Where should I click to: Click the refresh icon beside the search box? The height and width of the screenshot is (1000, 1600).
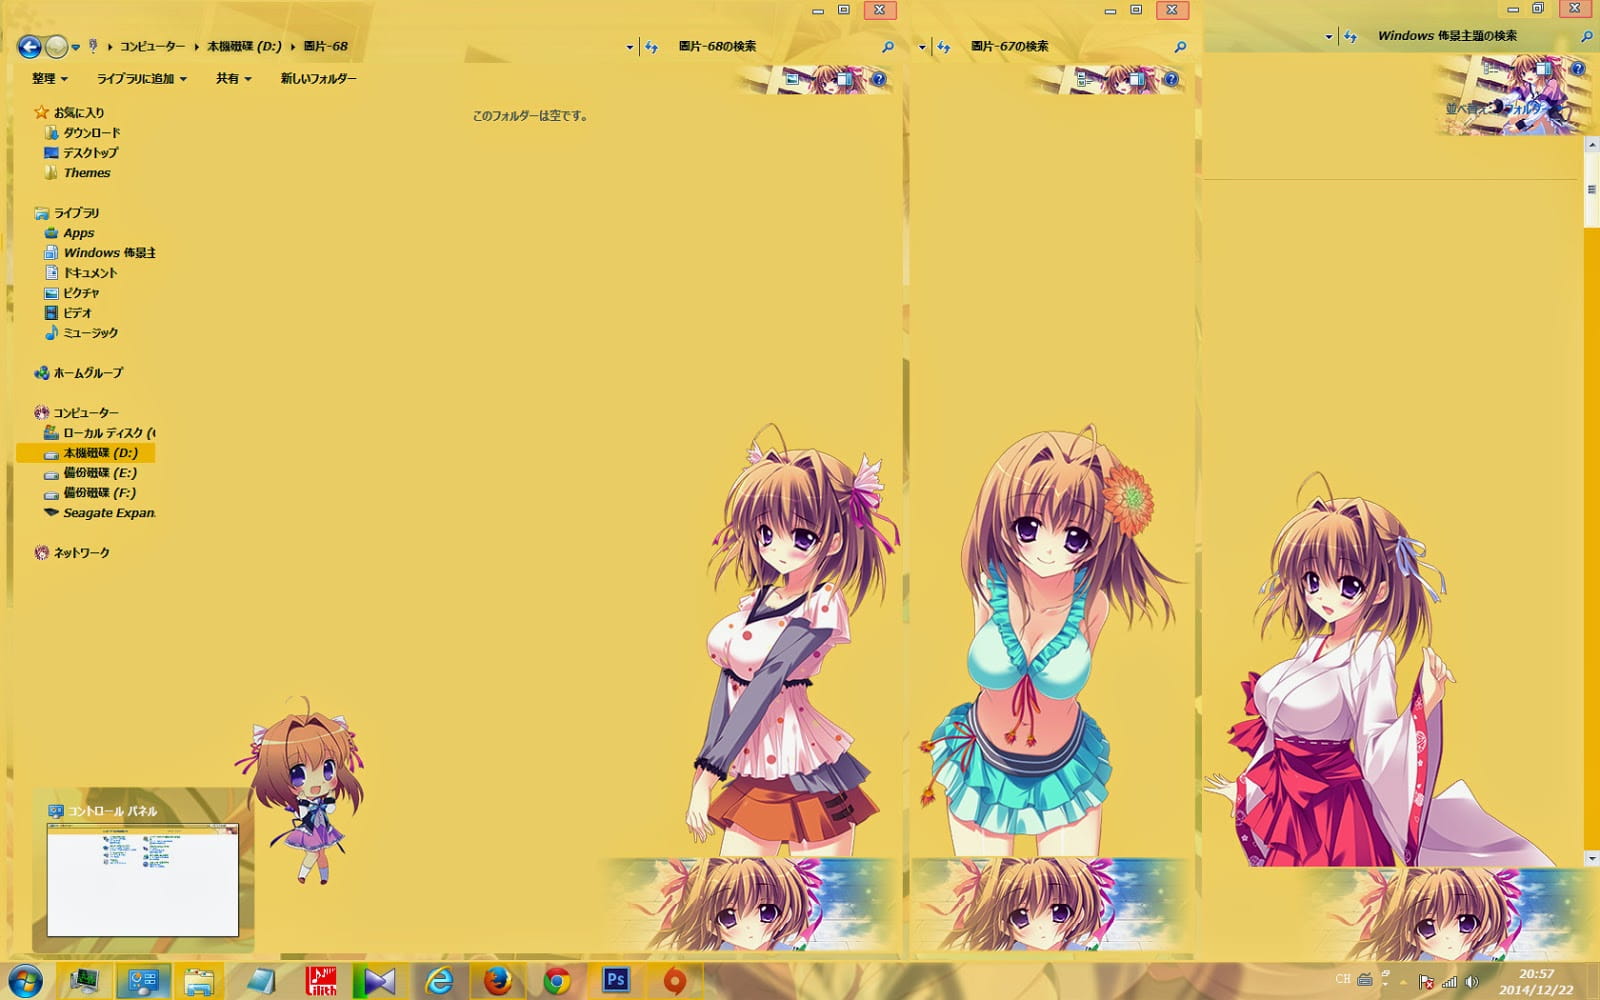click(x=649, y=46)
